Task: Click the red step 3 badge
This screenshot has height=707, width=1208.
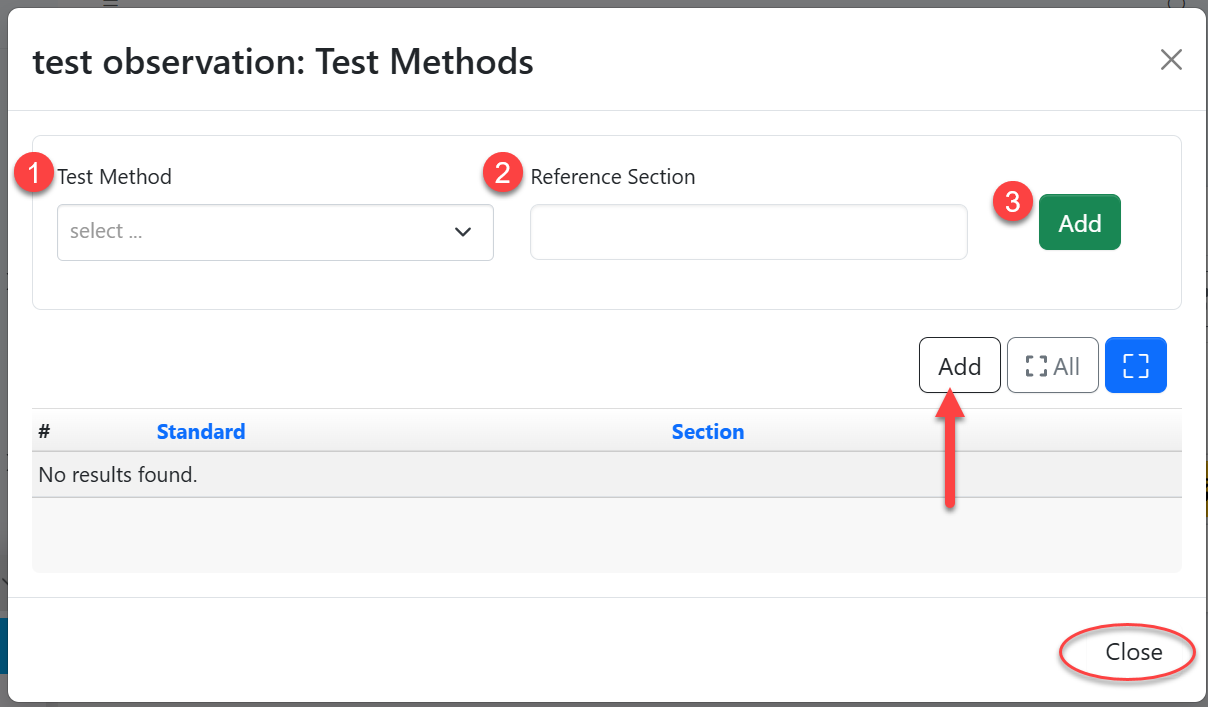Action: [x=1012, y=202]
